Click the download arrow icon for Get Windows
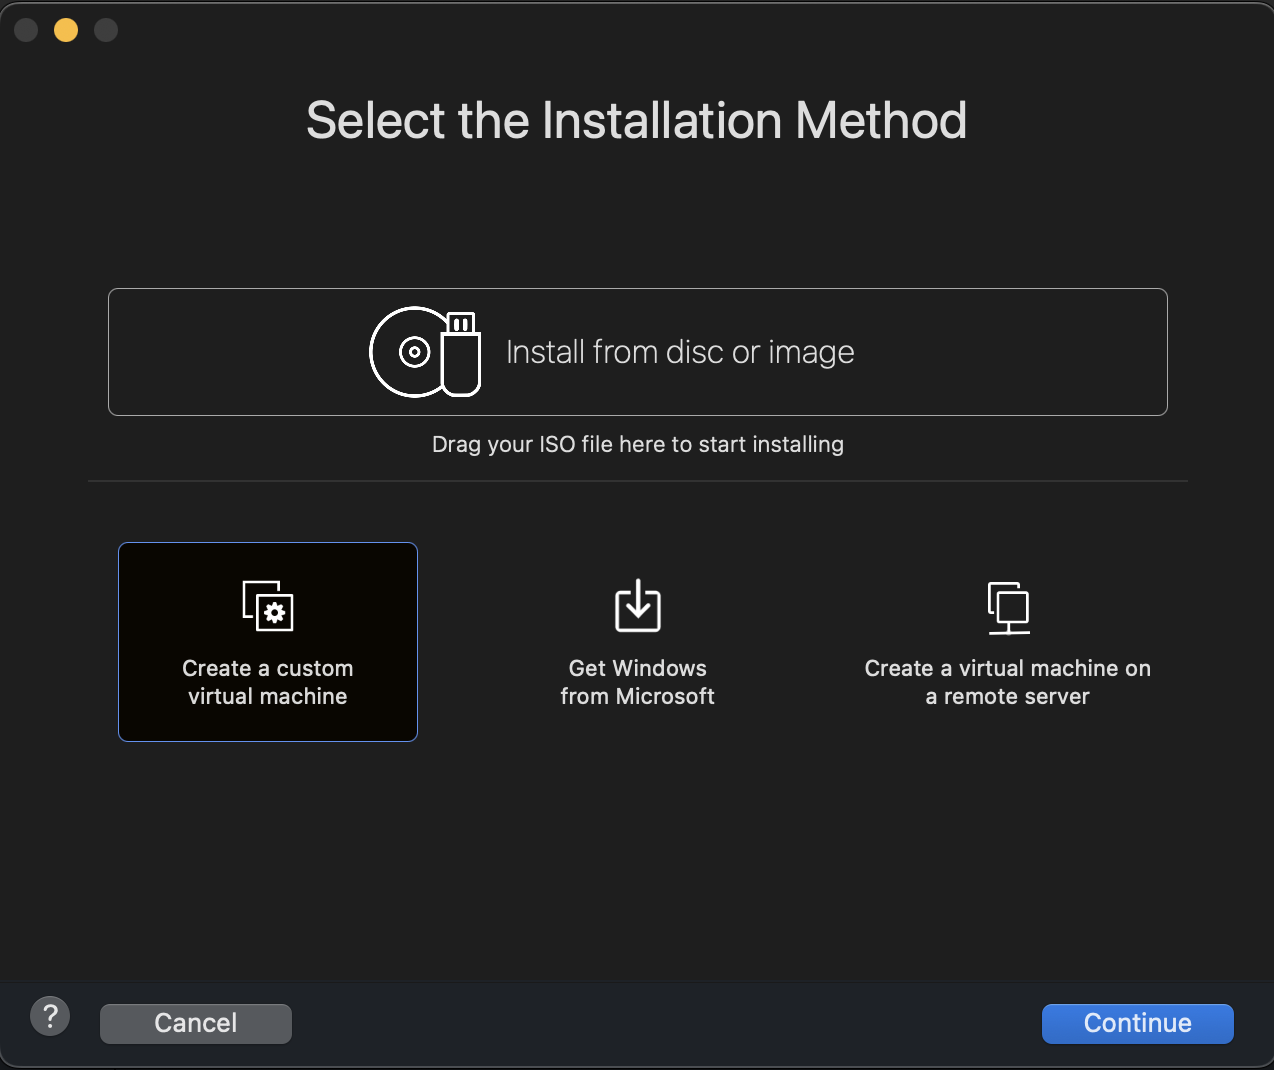 637,606
